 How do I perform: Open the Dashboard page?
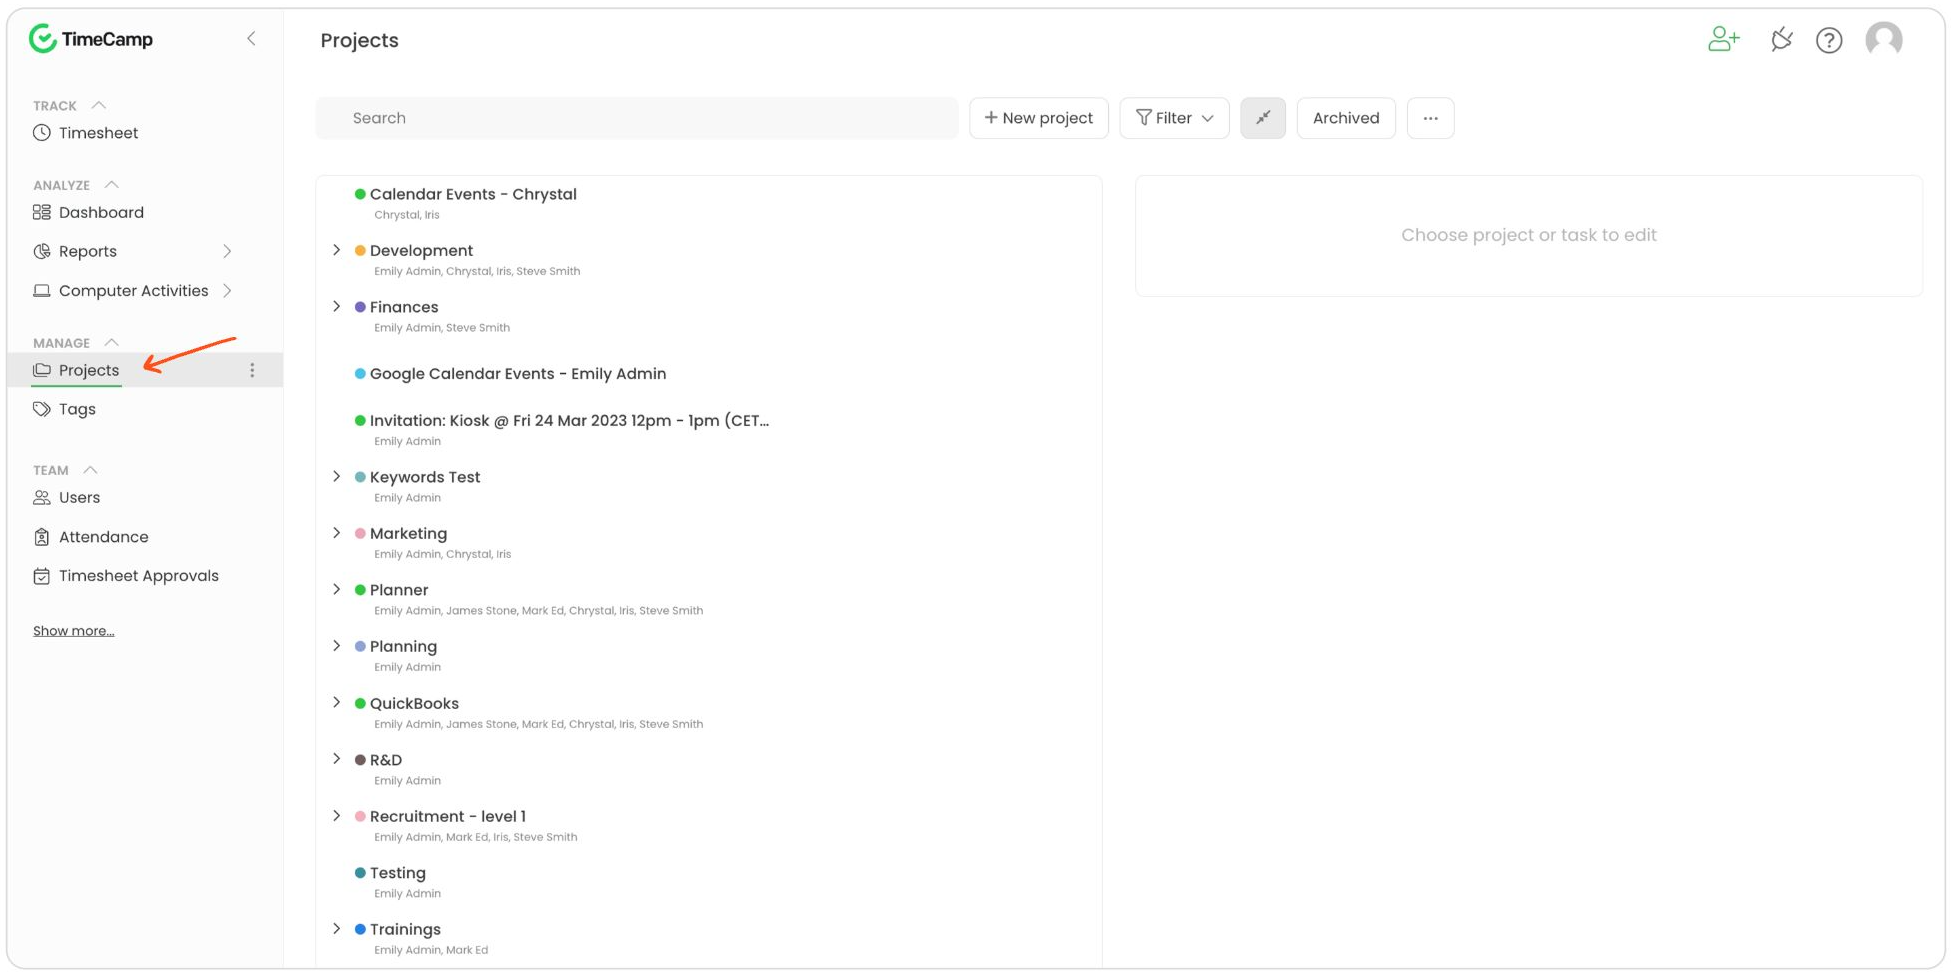tap(101, 212)
